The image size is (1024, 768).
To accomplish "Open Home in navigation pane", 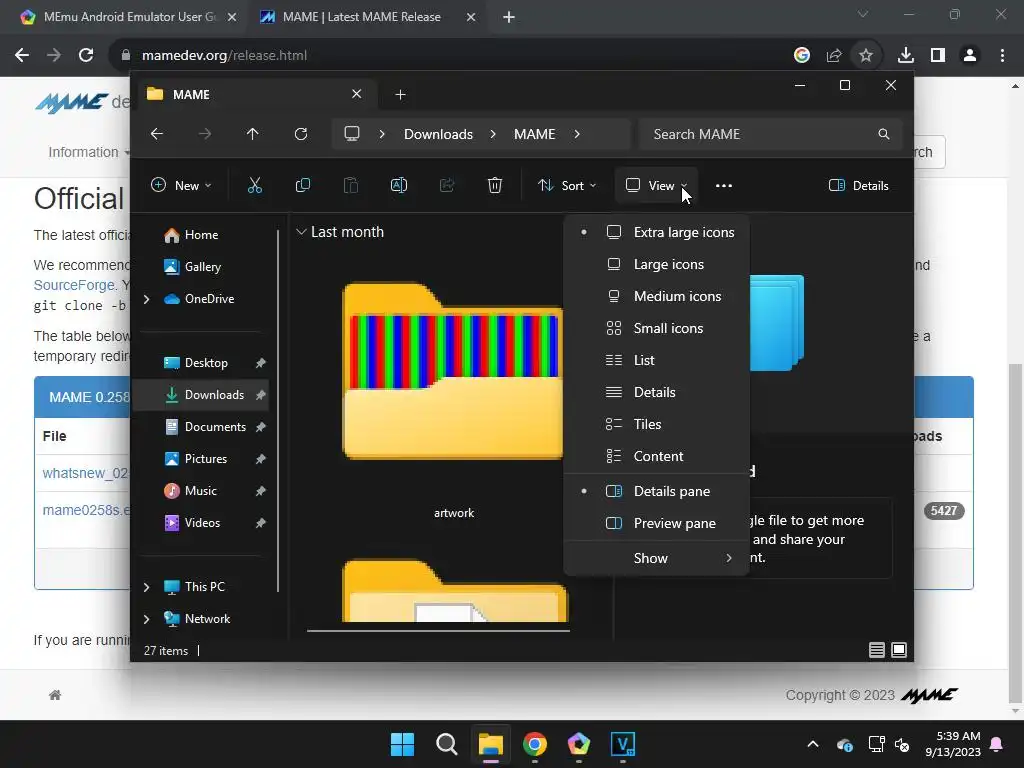I will 202,234.
